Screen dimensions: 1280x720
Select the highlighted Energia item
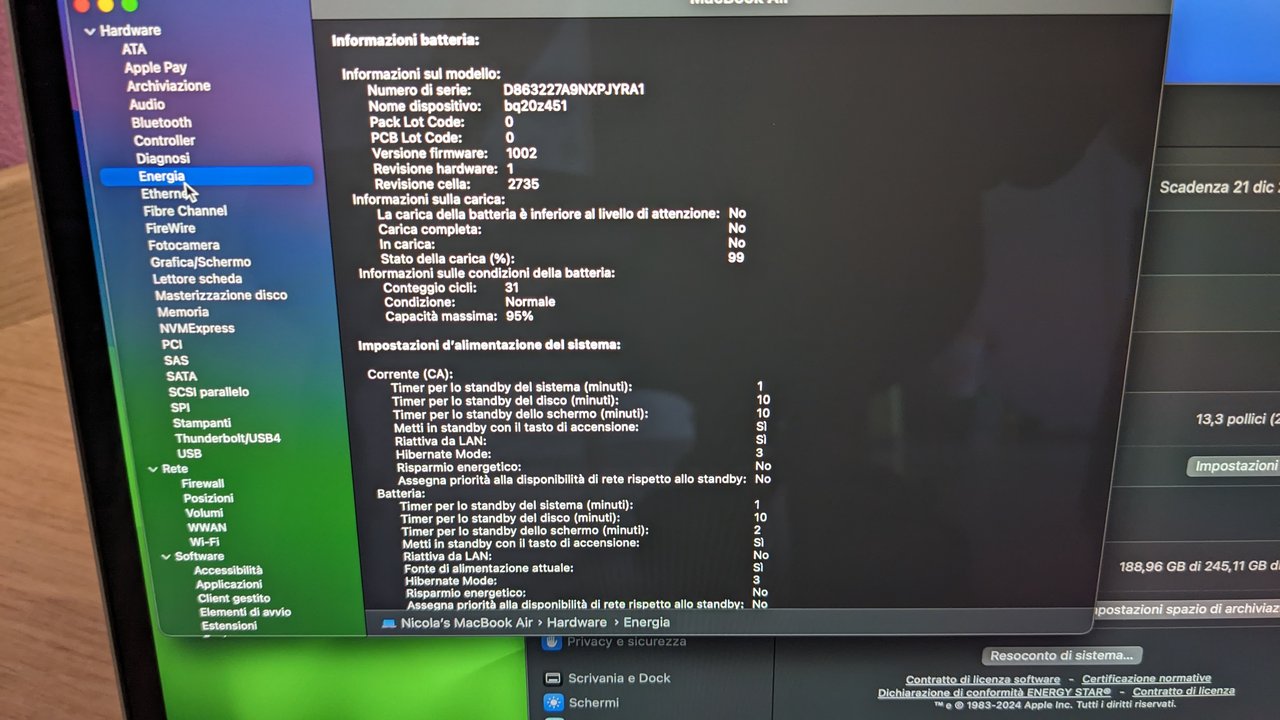pos(206,176)
